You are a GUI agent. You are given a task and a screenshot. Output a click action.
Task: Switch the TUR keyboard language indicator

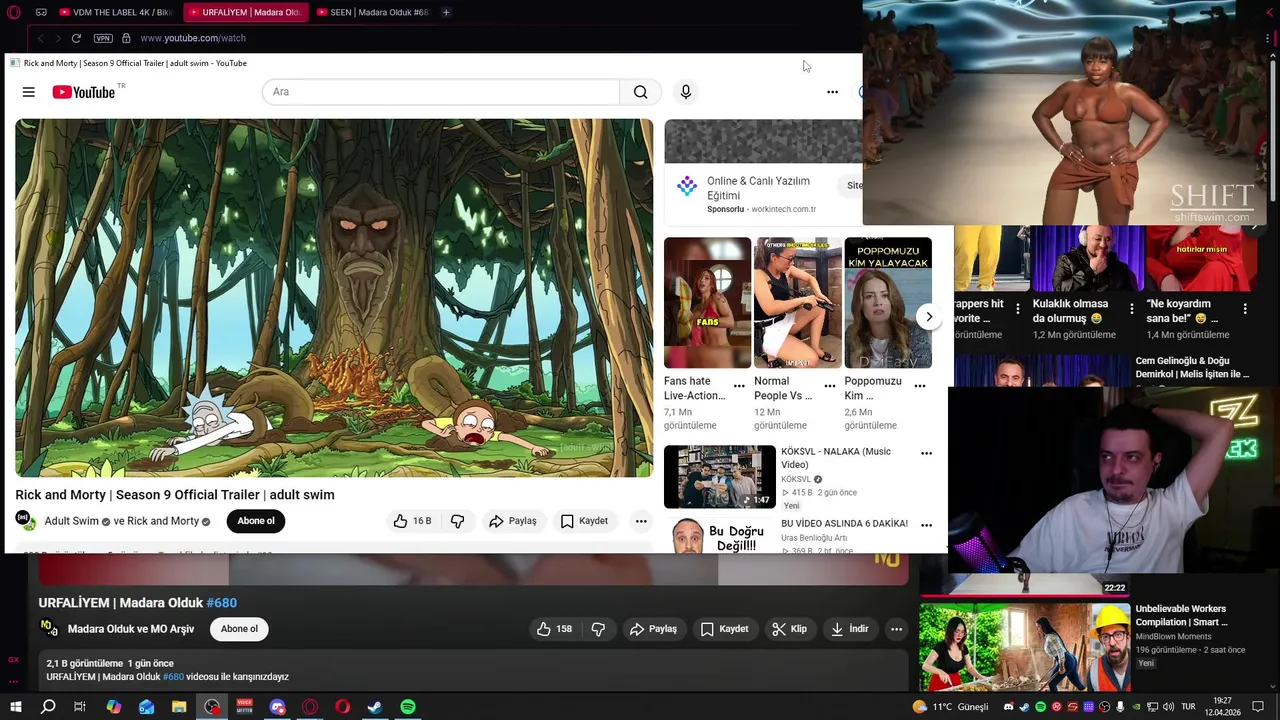(1189, 707)
